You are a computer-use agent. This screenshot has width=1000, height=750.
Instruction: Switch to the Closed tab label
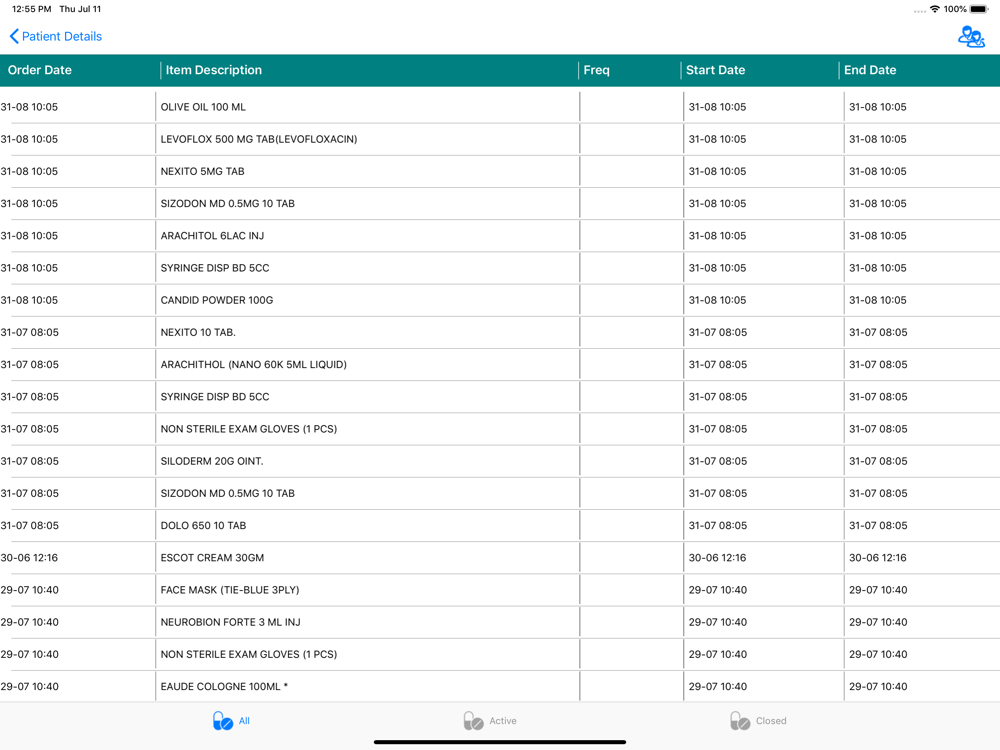click(x=771, y=721)
